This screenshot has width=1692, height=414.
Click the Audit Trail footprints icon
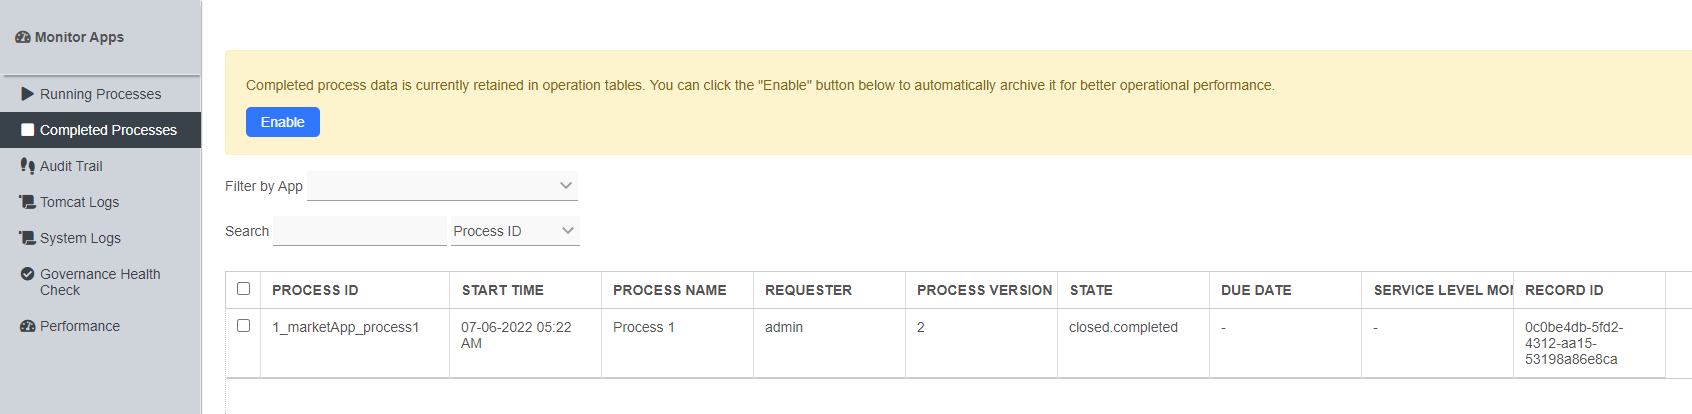tap(28, 166)
